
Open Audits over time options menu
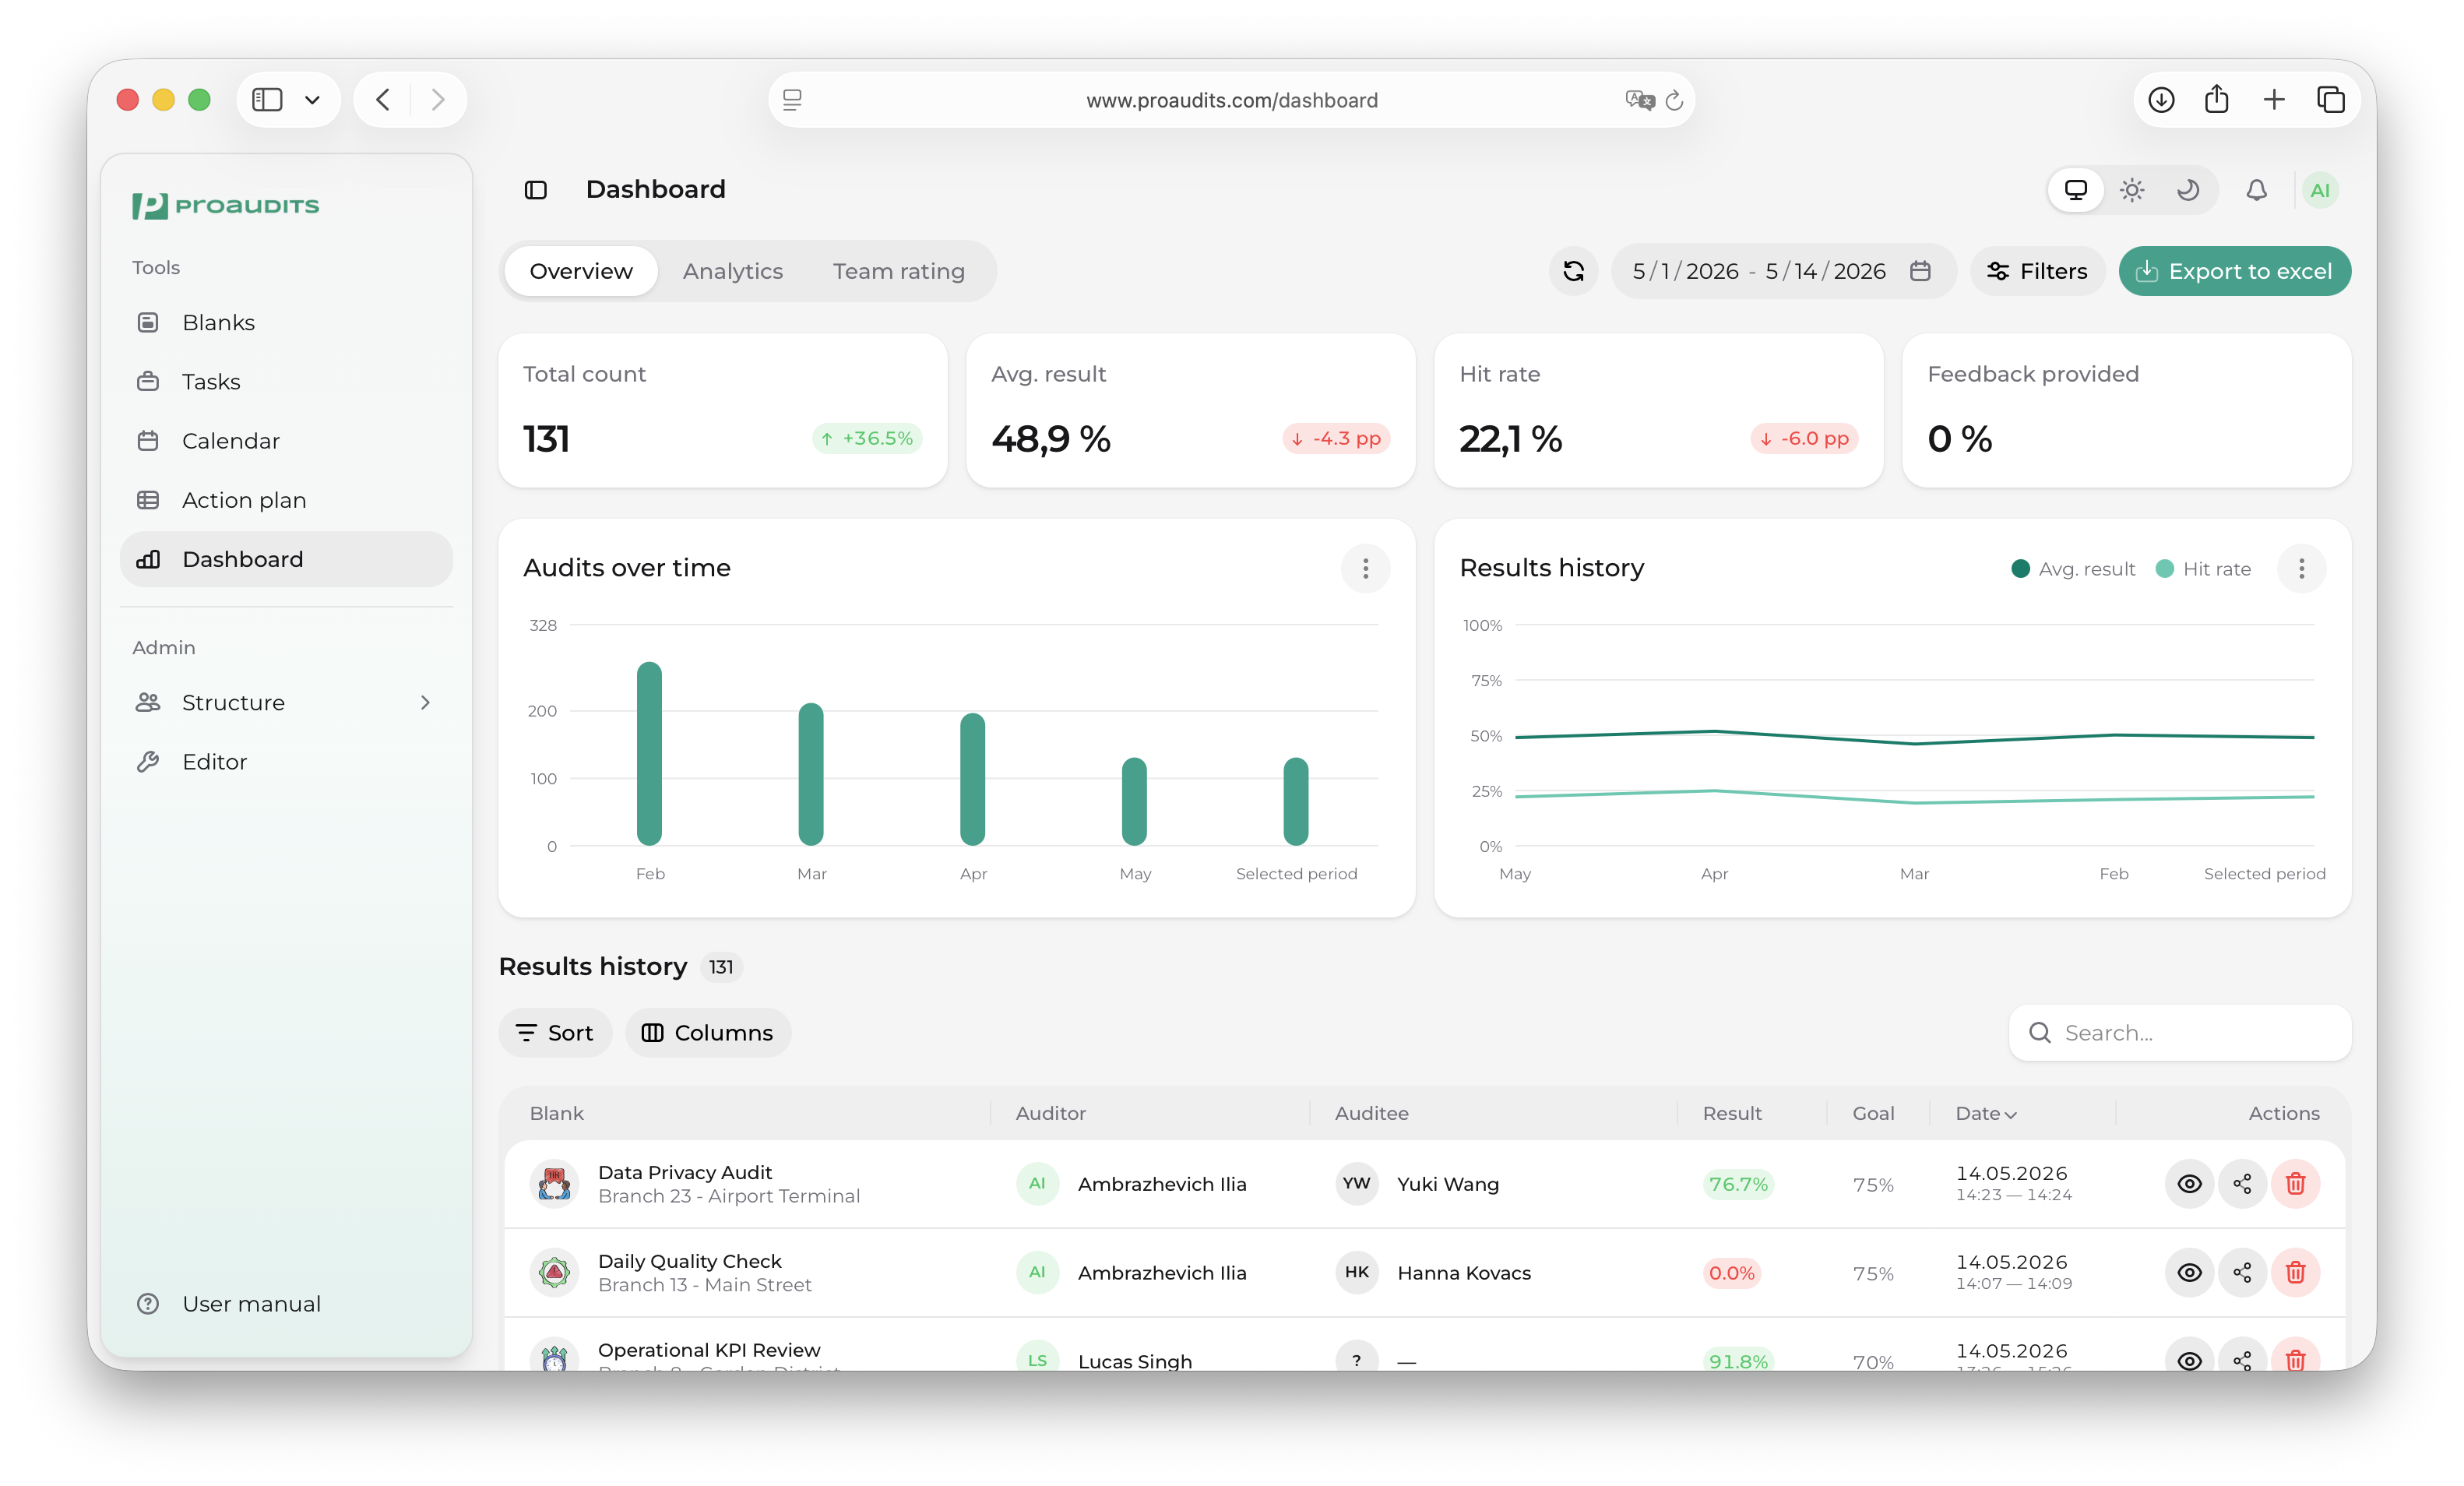point(1365,569)
